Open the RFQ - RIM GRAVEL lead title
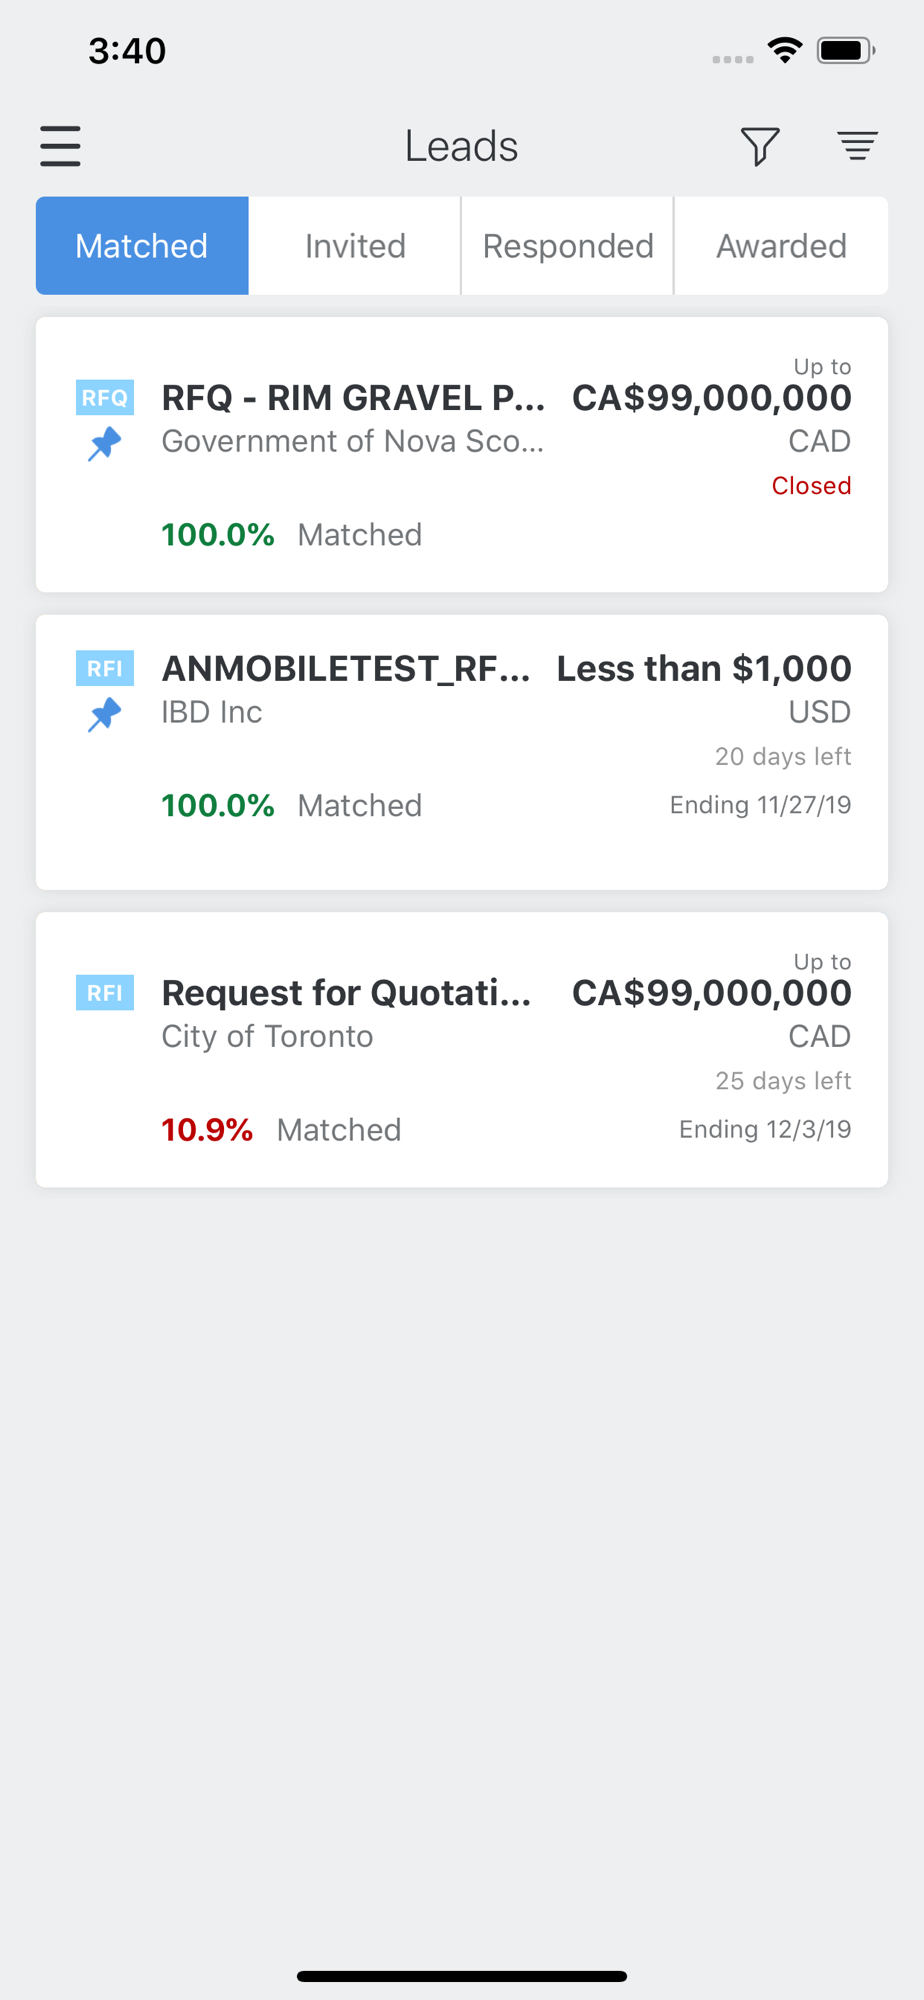 353,398
